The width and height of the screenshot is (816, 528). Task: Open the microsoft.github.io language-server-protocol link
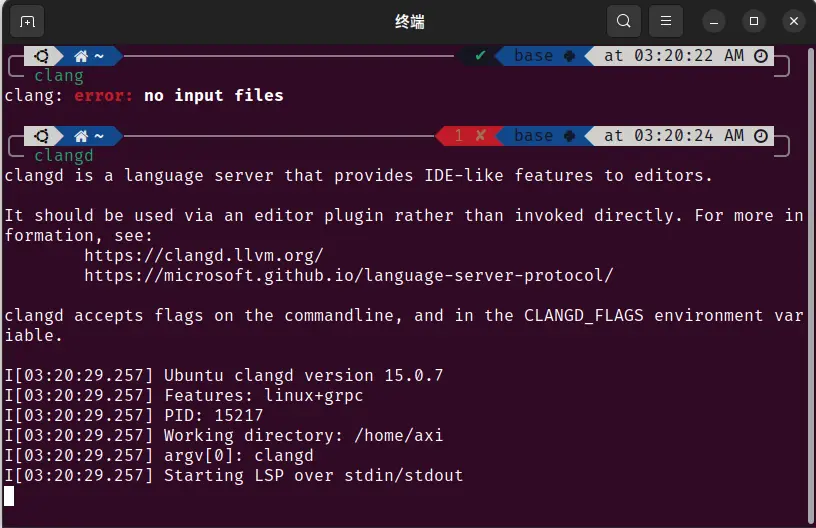tap(349, 275)
